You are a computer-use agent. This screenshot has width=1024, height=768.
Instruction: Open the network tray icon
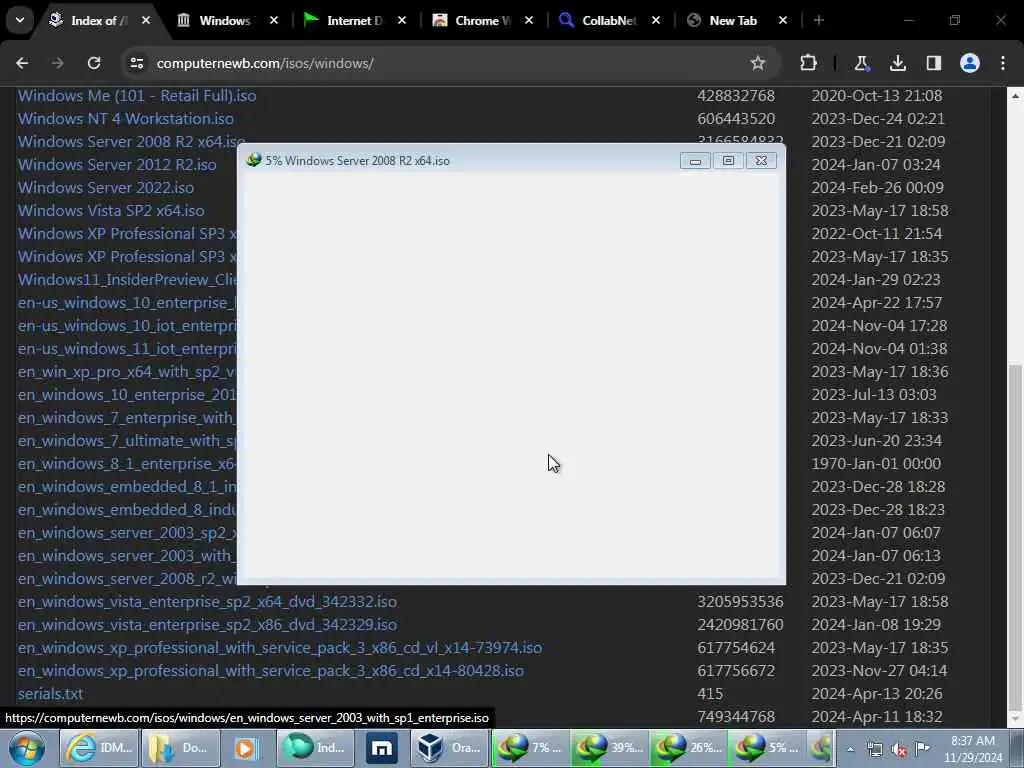tap(874, 749)
